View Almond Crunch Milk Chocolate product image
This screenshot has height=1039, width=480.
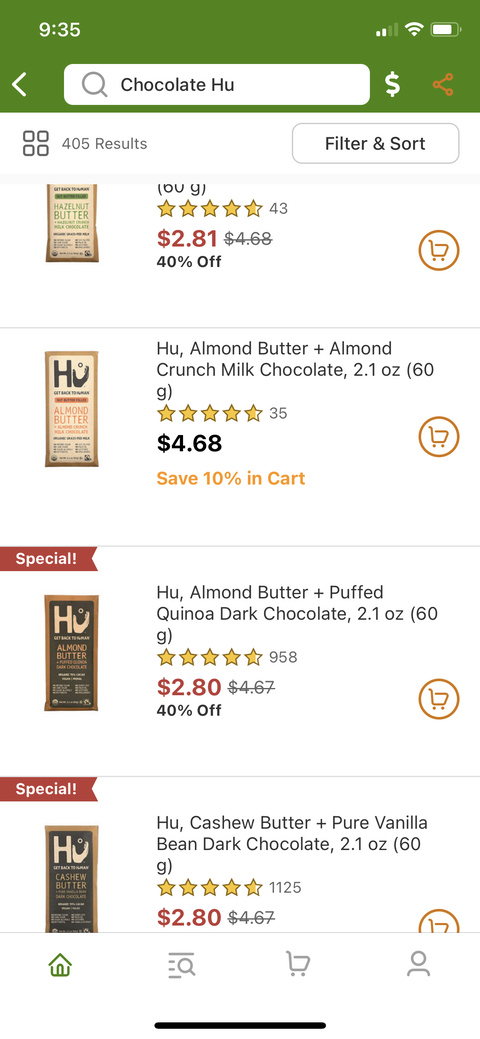pos(72,409)
